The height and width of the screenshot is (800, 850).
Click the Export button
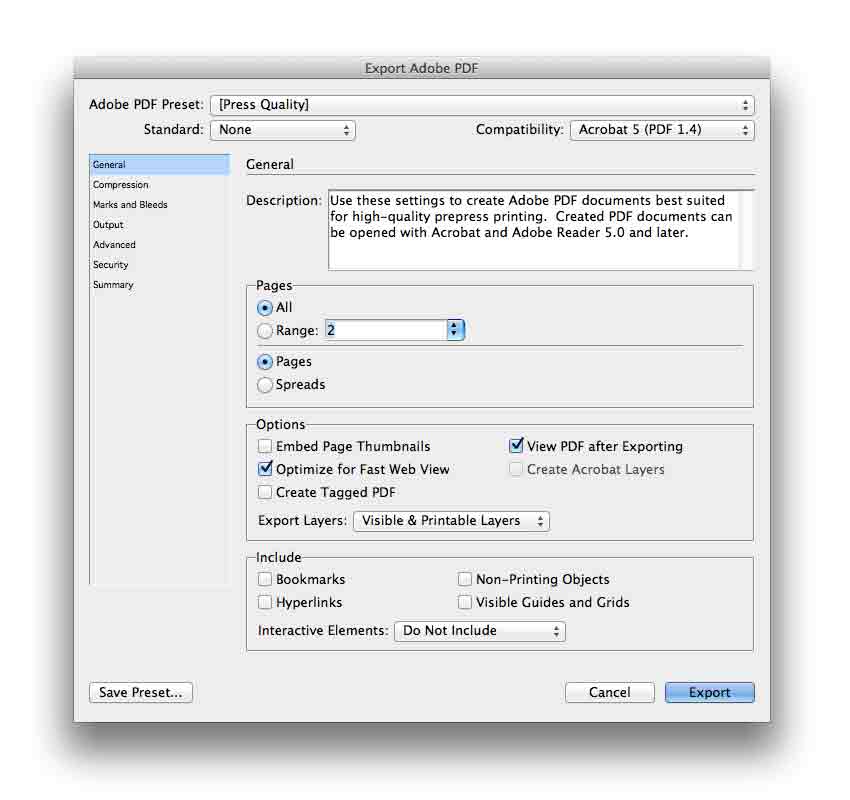[710, 692]
